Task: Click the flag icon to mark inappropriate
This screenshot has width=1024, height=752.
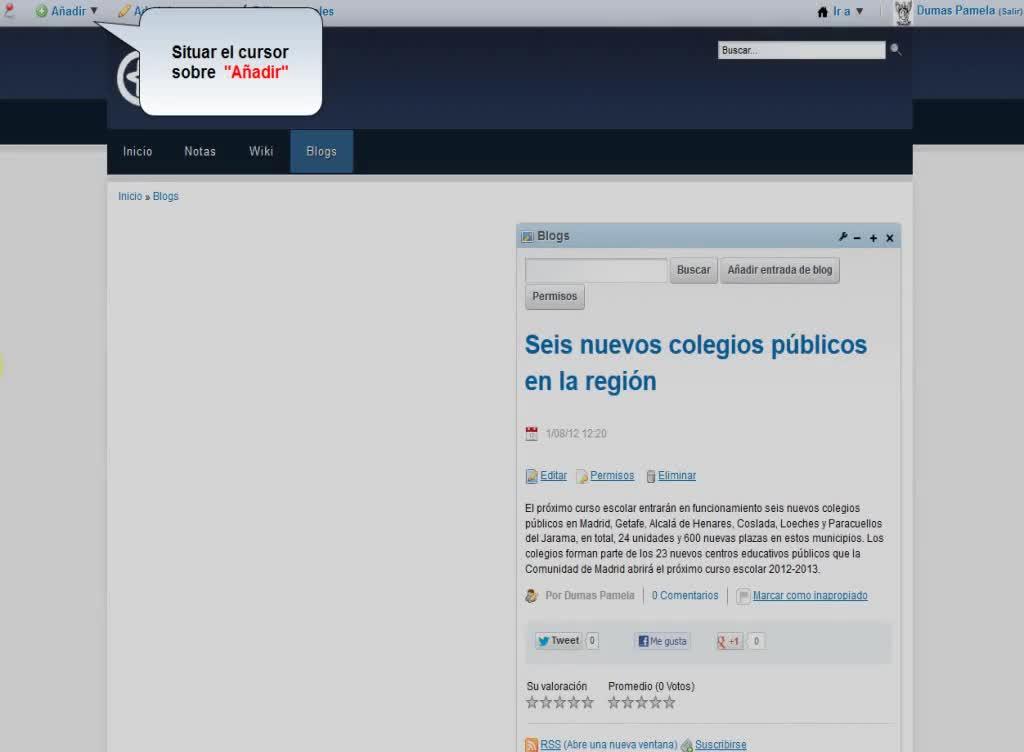Action: 743,596
